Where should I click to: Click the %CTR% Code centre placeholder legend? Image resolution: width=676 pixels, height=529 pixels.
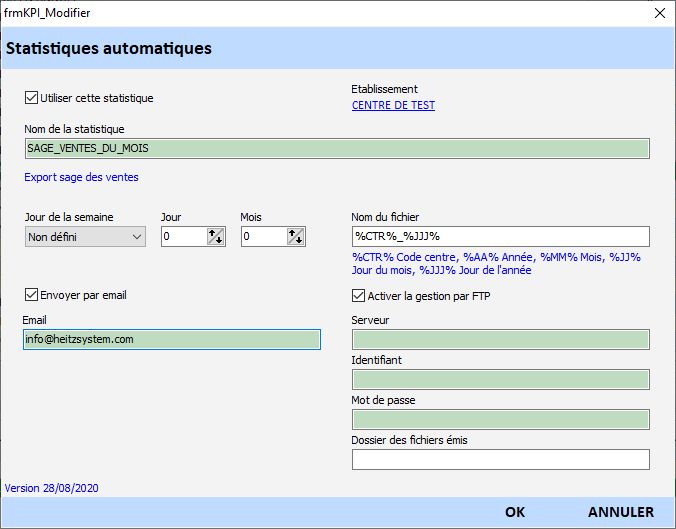pos(496,263)
